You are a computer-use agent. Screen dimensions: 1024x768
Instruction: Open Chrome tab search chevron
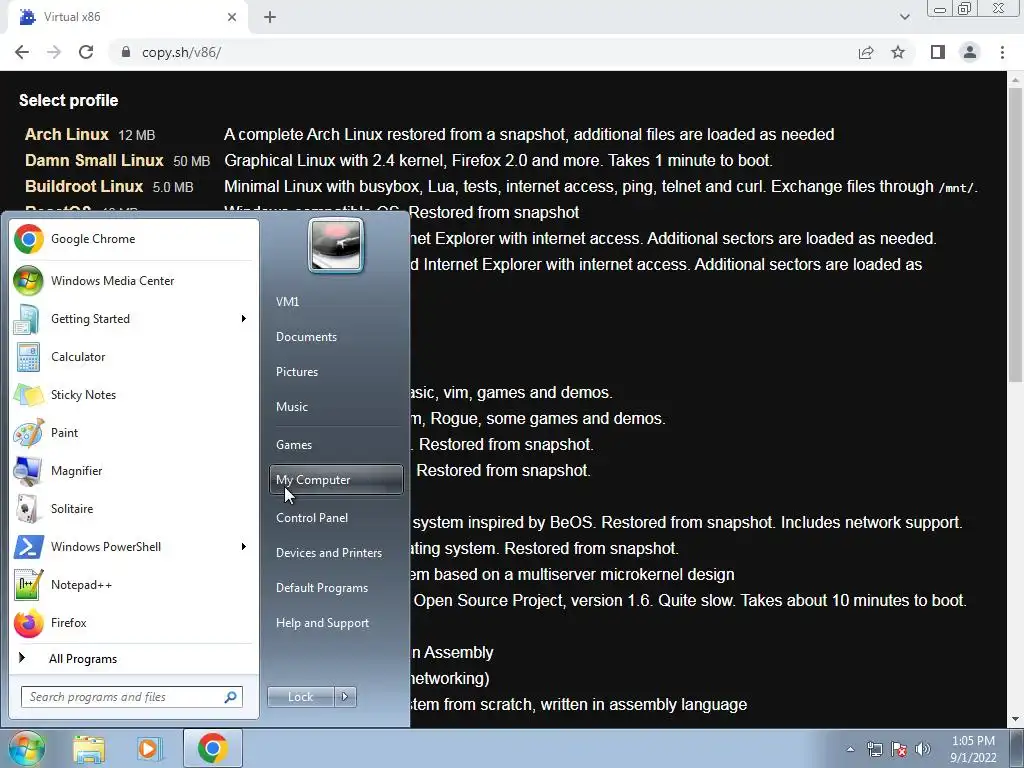click(904, 17)
